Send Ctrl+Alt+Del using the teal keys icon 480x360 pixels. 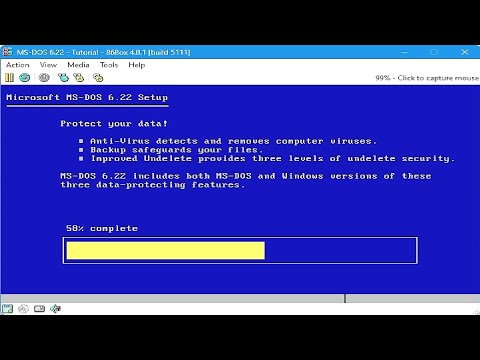point(63,78)
